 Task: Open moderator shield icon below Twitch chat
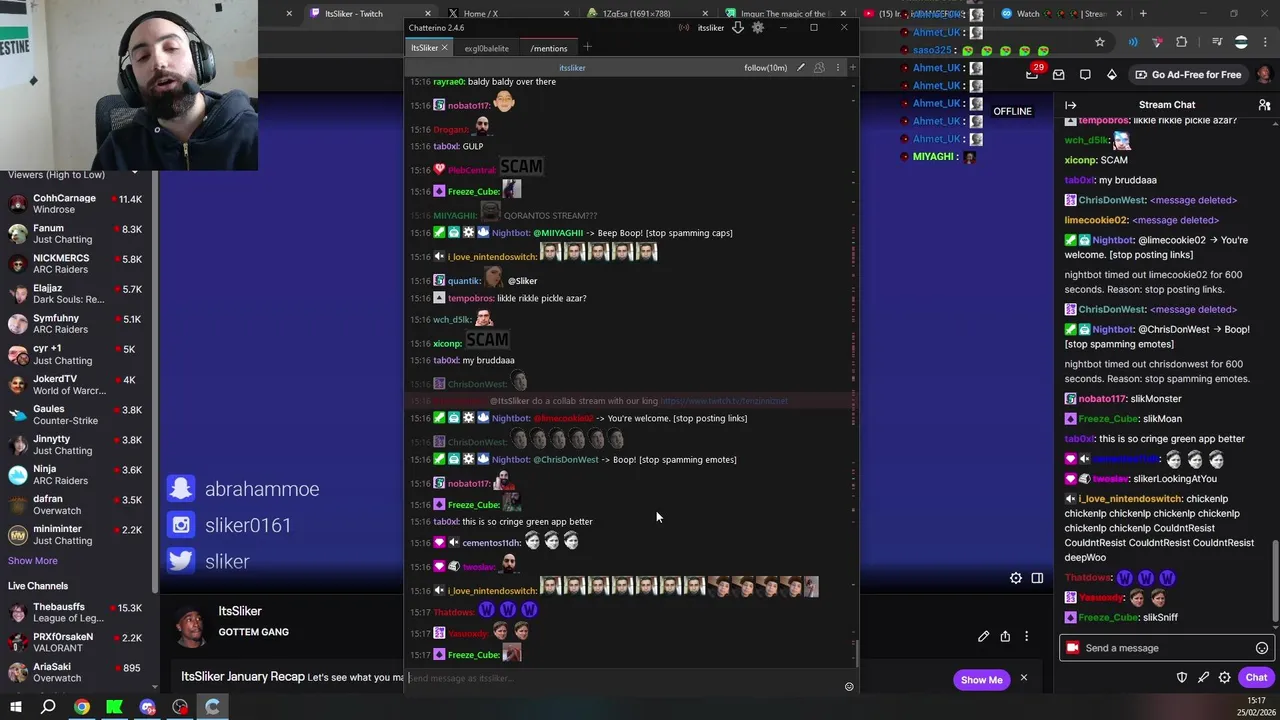[1182, 677]
